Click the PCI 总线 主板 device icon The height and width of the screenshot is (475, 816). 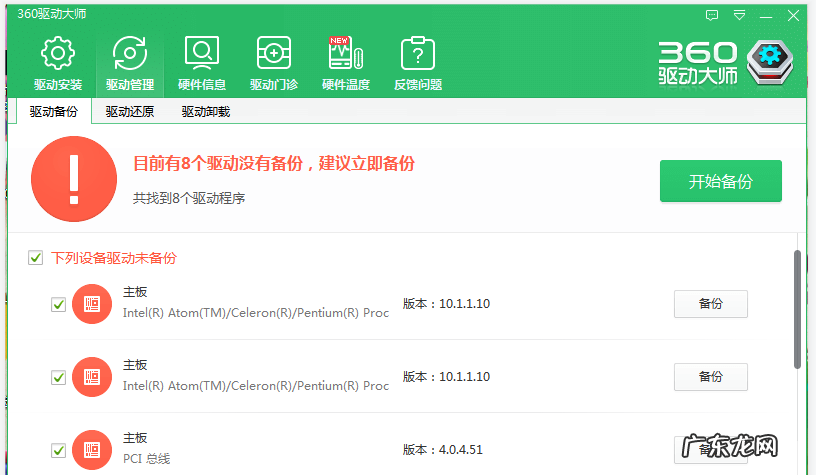coord(92,450)
